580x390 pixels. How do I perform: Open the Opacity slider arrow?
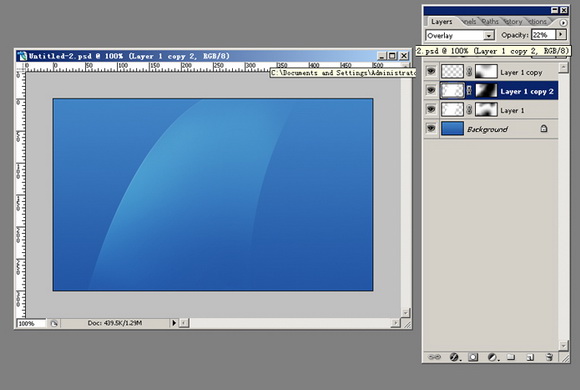561,35
